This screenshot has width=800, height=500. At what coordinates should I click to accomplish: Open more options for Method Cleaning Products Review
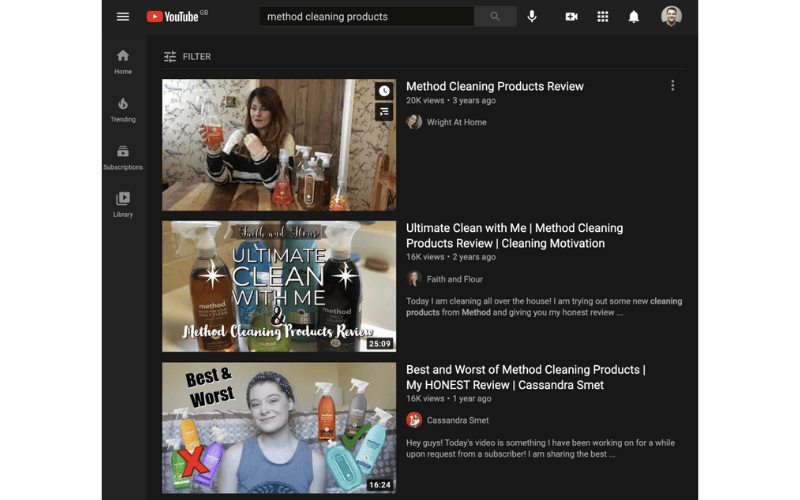[672, 86]
